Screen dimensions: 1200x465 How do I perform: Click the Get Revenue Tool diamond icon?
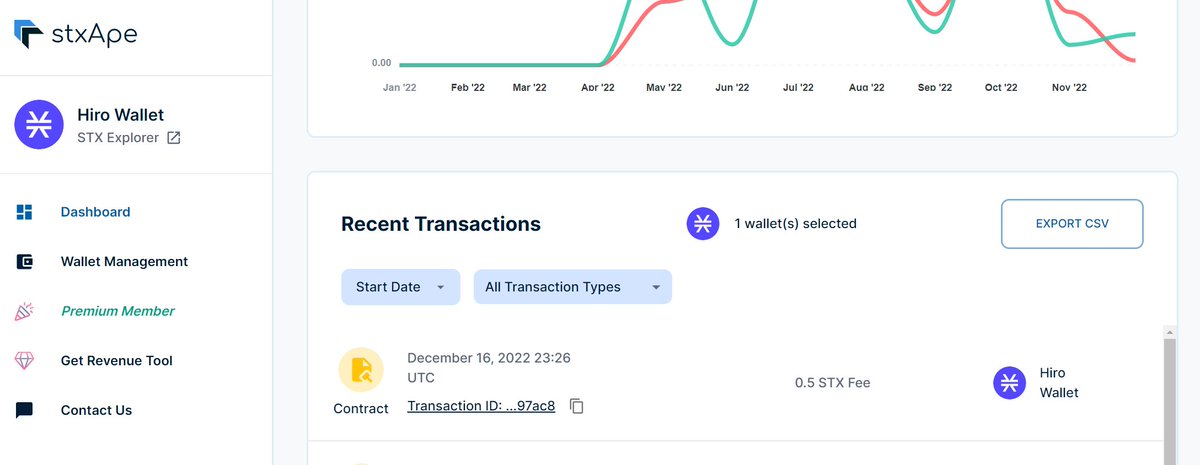pos(25,361)
